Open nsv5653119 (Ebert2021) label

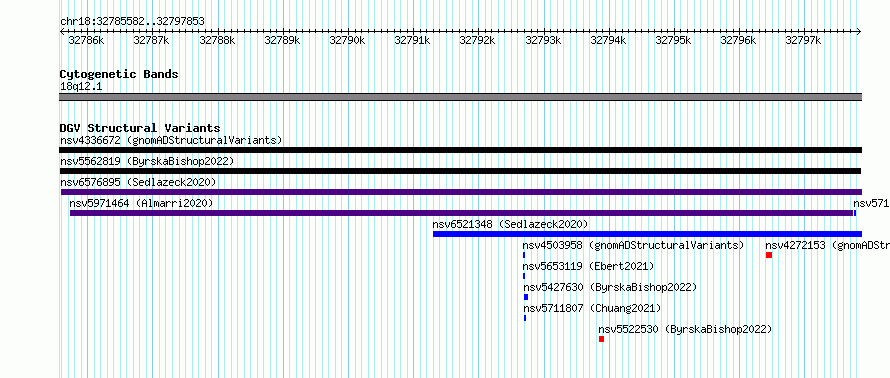coord(589,266)
